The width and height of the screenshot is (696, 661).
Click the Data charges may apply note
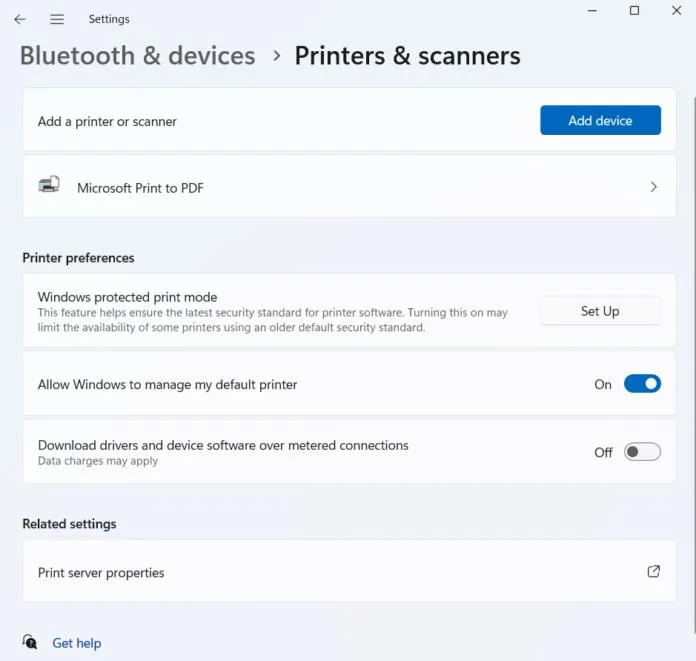click(x=98, y=461)
